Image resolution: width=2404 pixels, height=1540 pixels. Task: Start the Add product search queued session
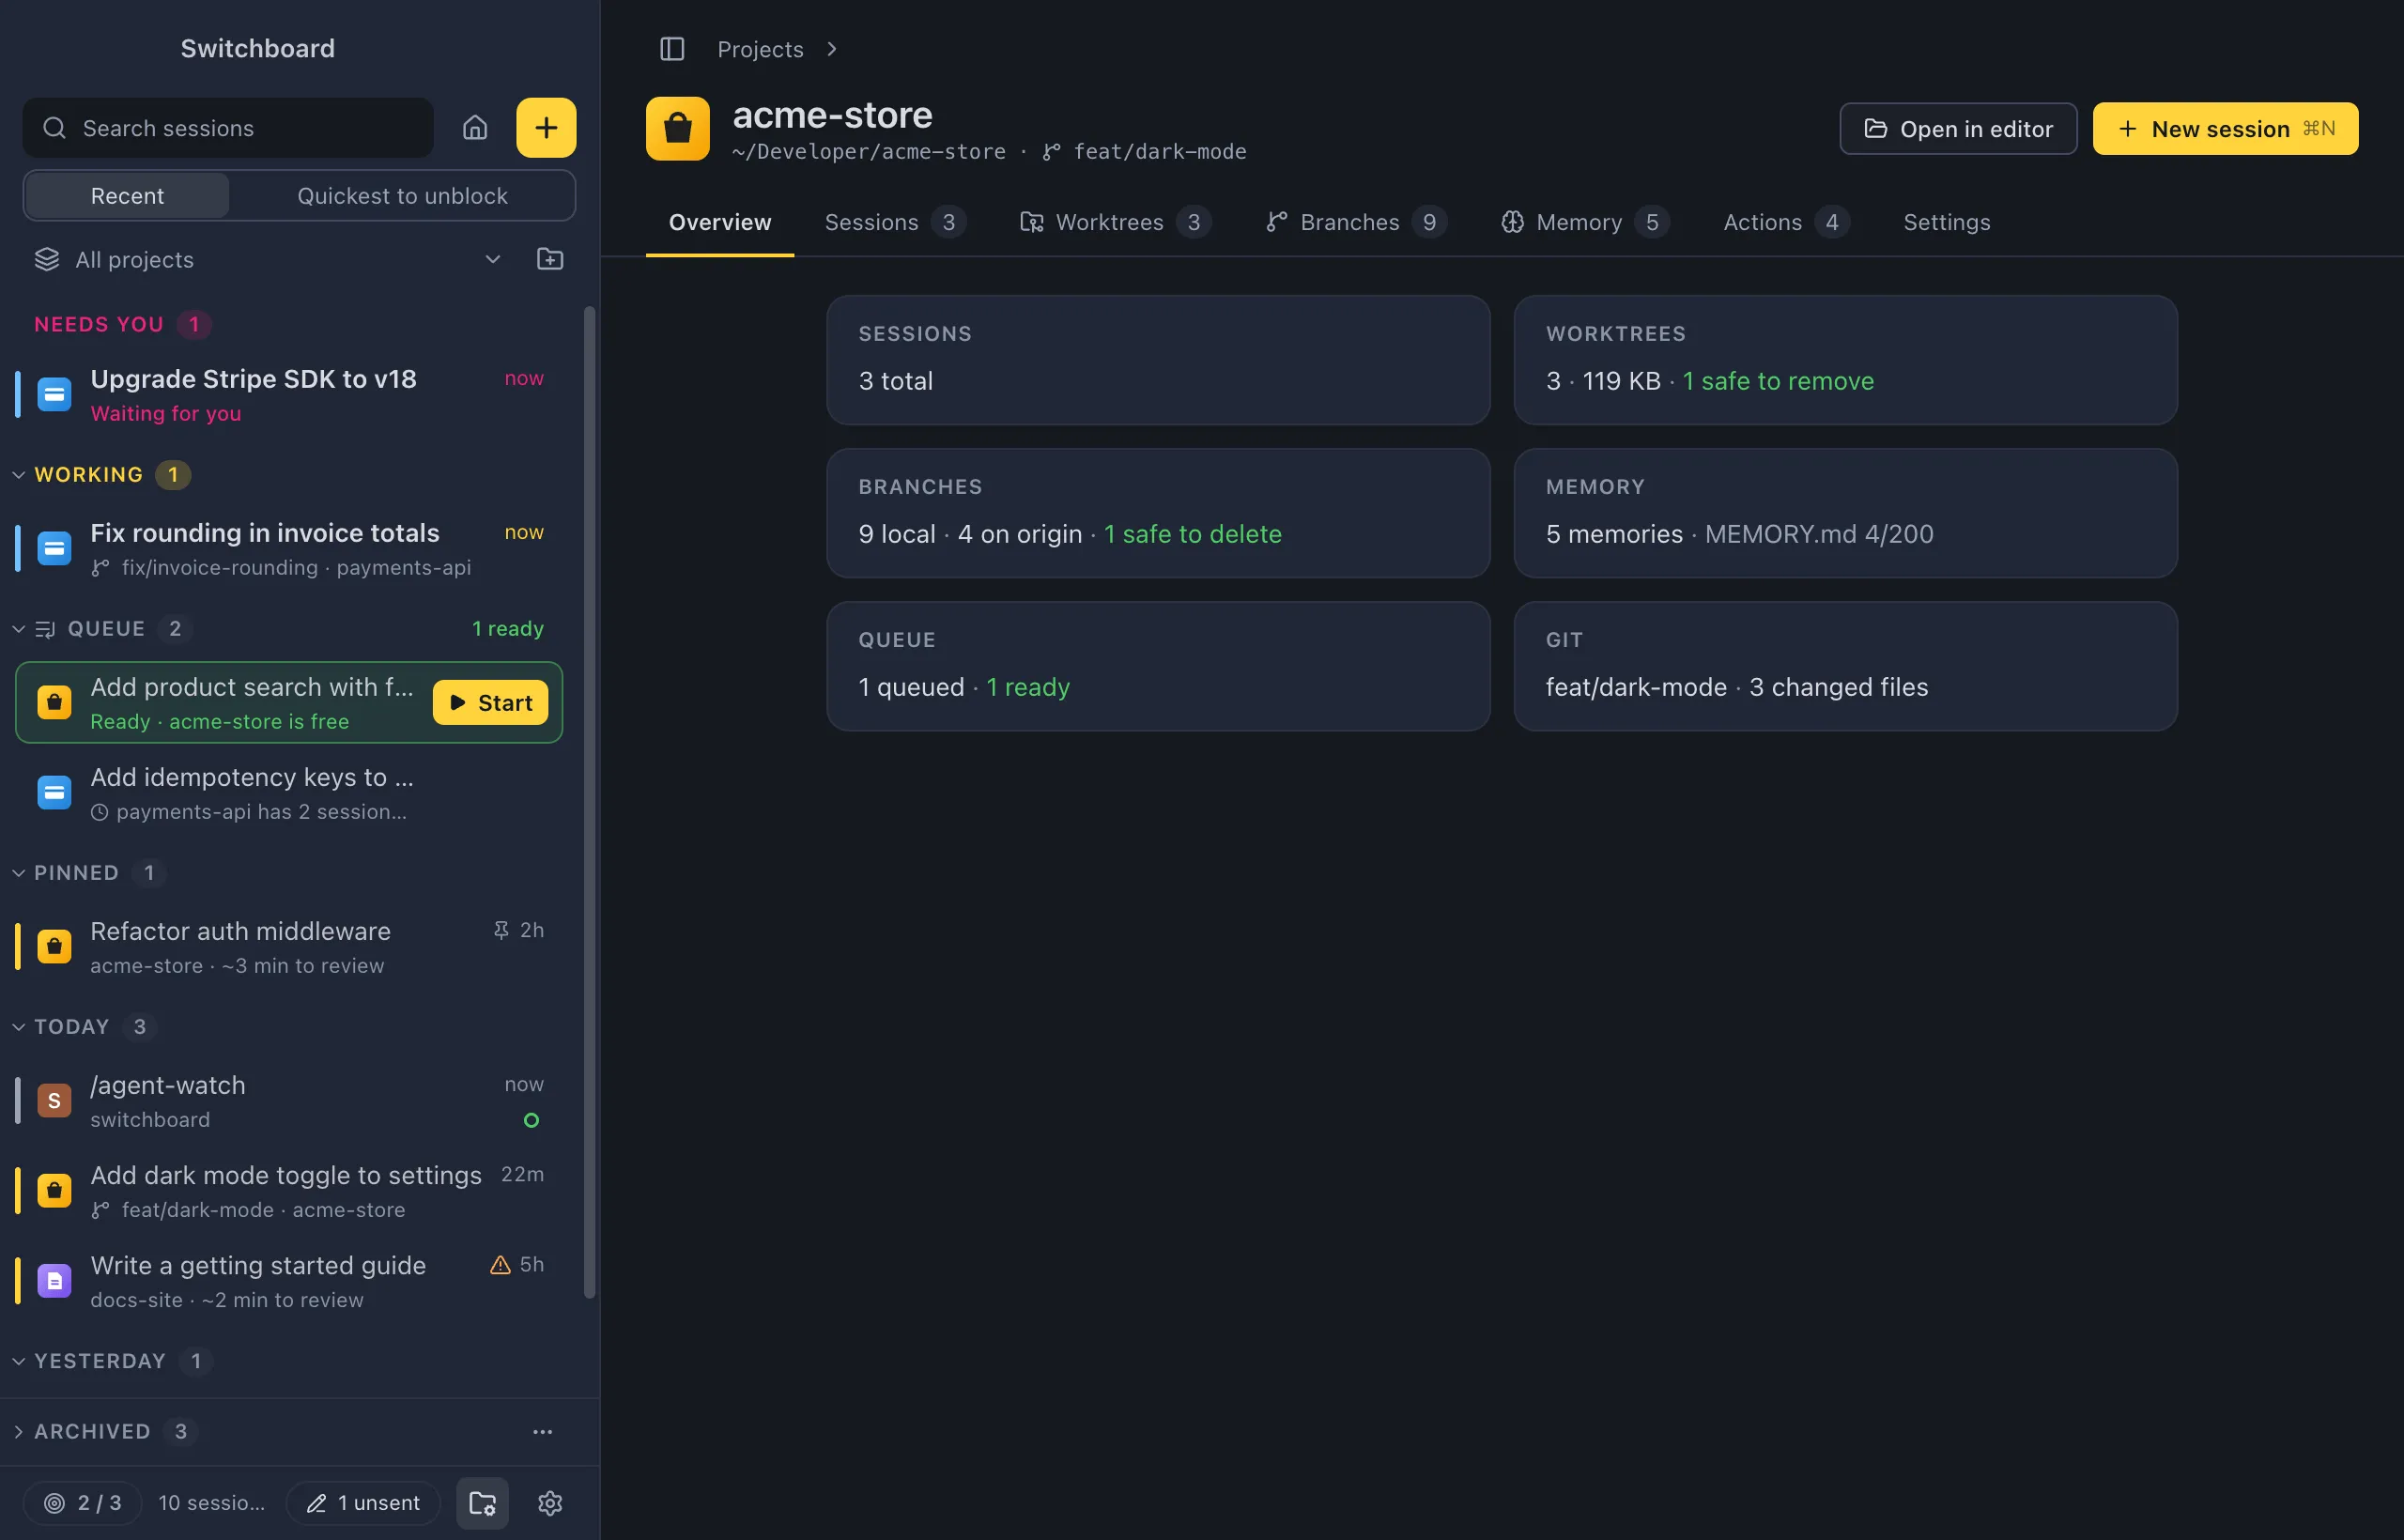coord(490,703)
